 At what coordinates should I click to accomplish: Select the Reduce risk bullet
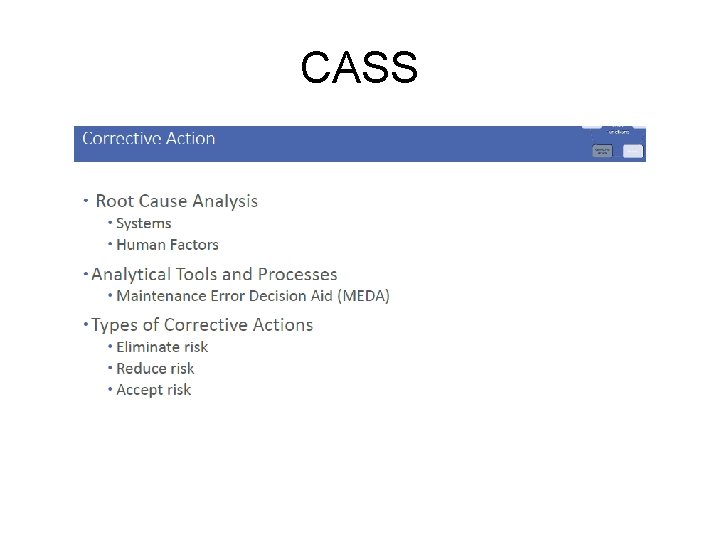point(155,369)
